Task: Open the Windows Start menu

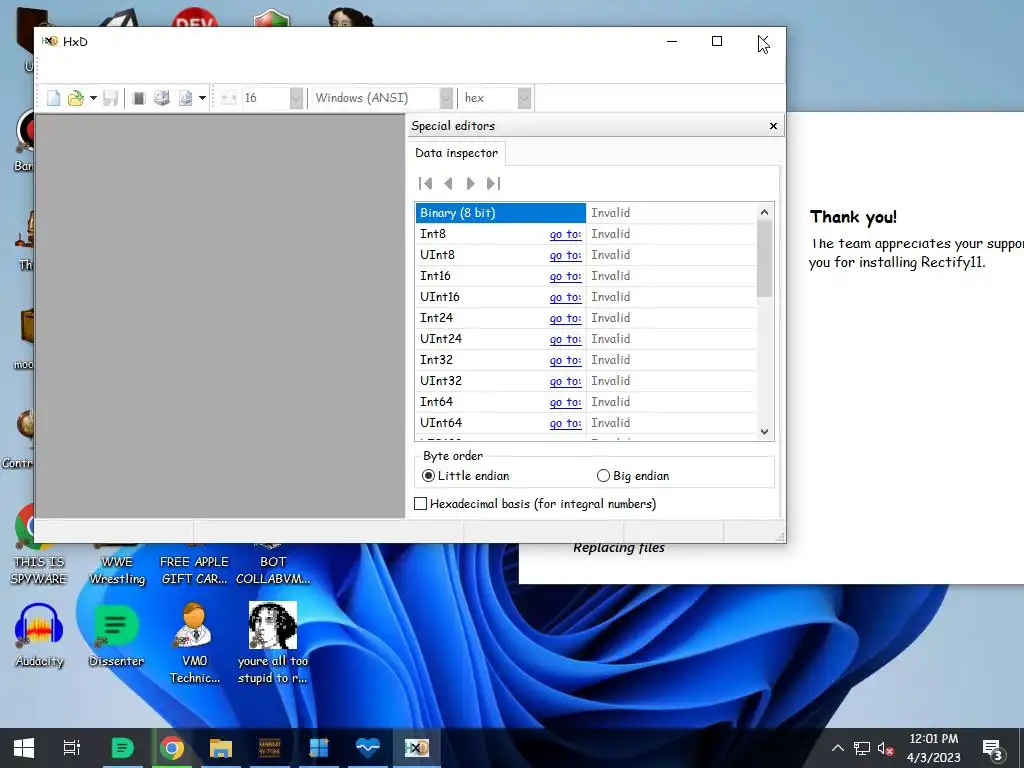Action: click(x=24, y=748)
